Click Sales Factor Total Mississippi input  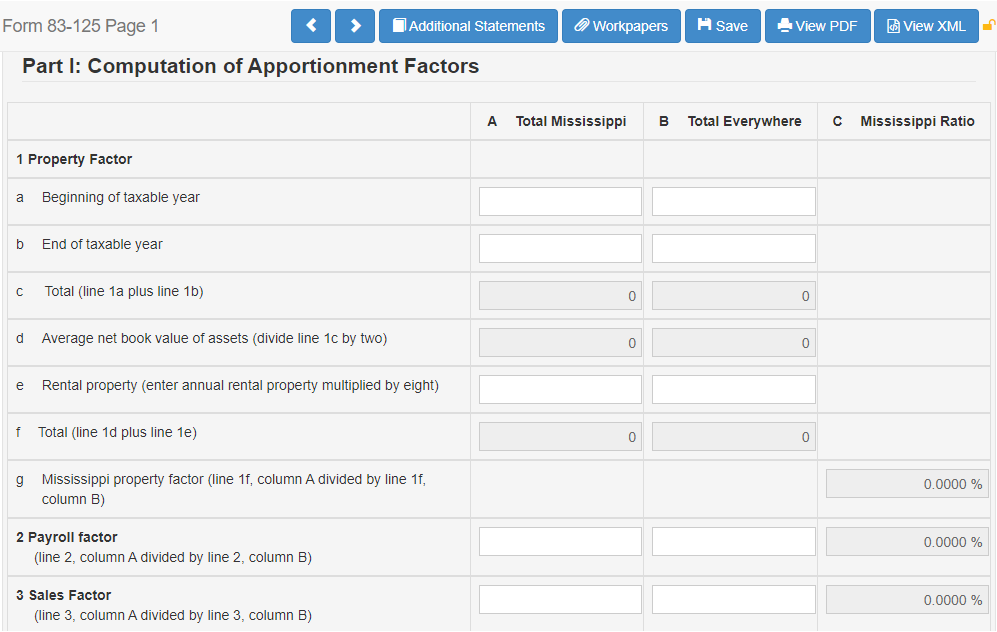pos(560,599)
